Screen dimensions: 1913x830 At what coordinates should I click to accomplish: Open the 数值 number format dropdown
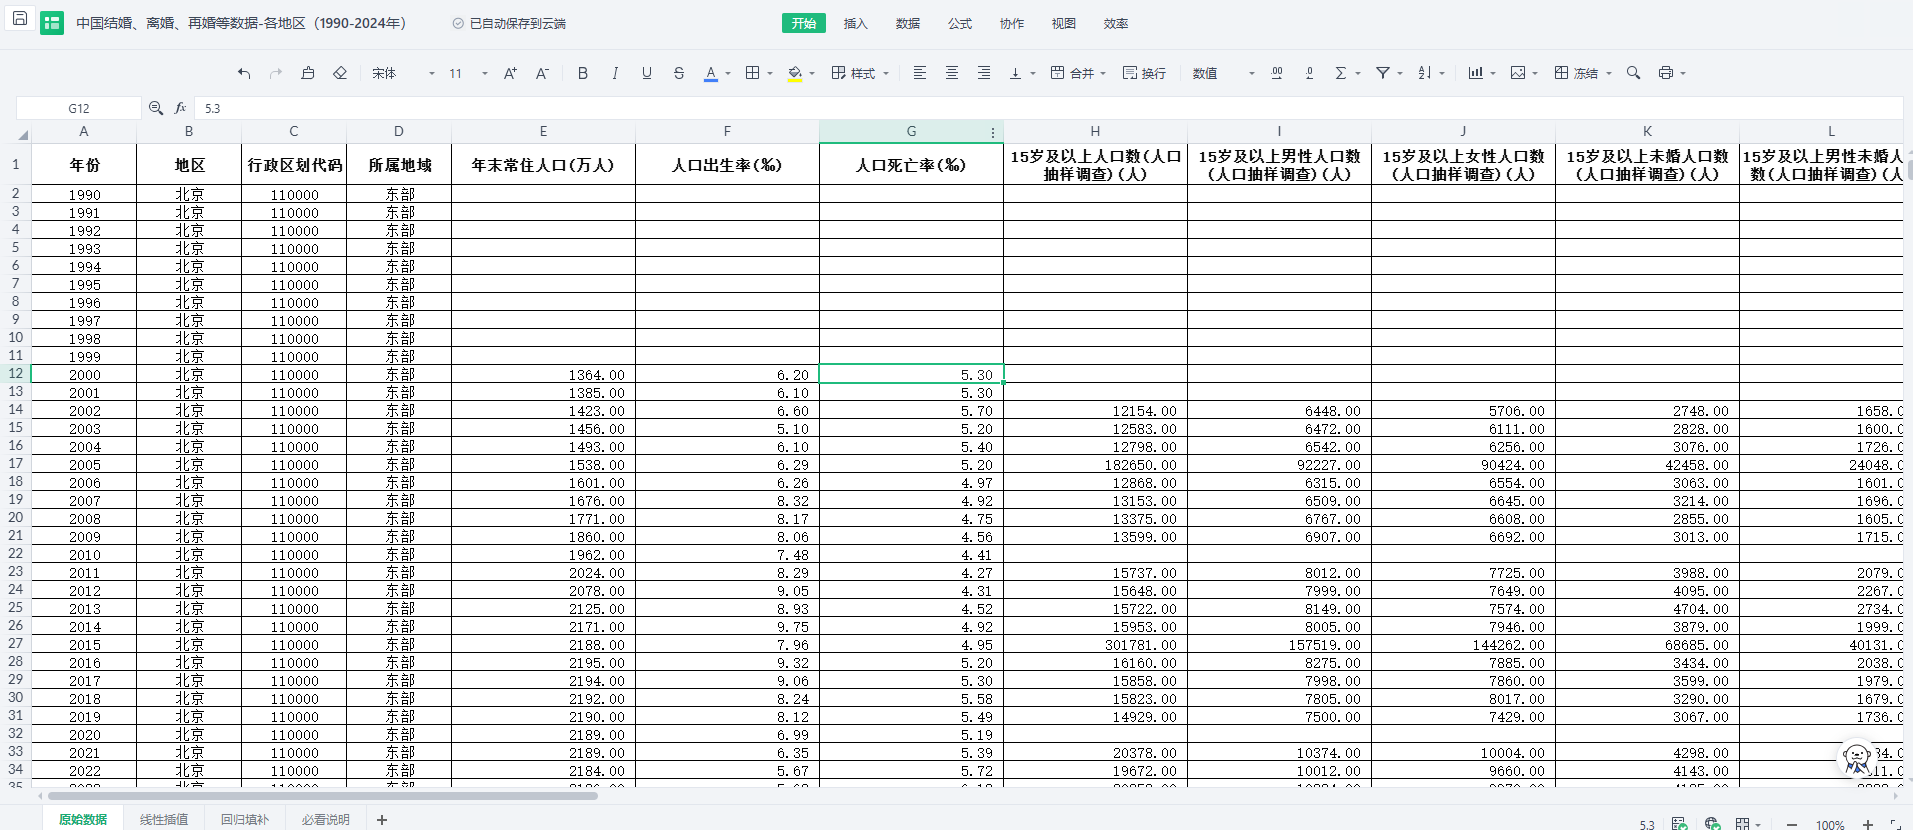[1223, 73]
